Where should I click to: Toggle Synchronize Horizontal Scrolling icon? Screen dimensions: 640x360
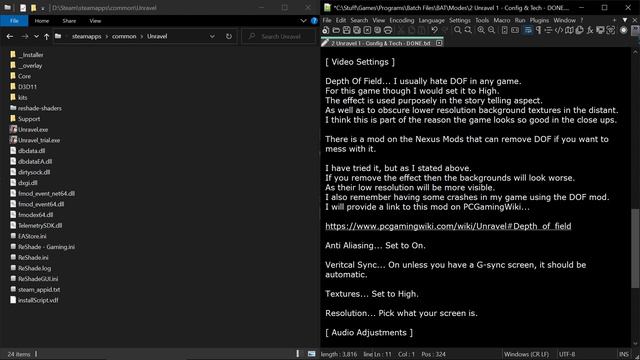tap(515, 30)
